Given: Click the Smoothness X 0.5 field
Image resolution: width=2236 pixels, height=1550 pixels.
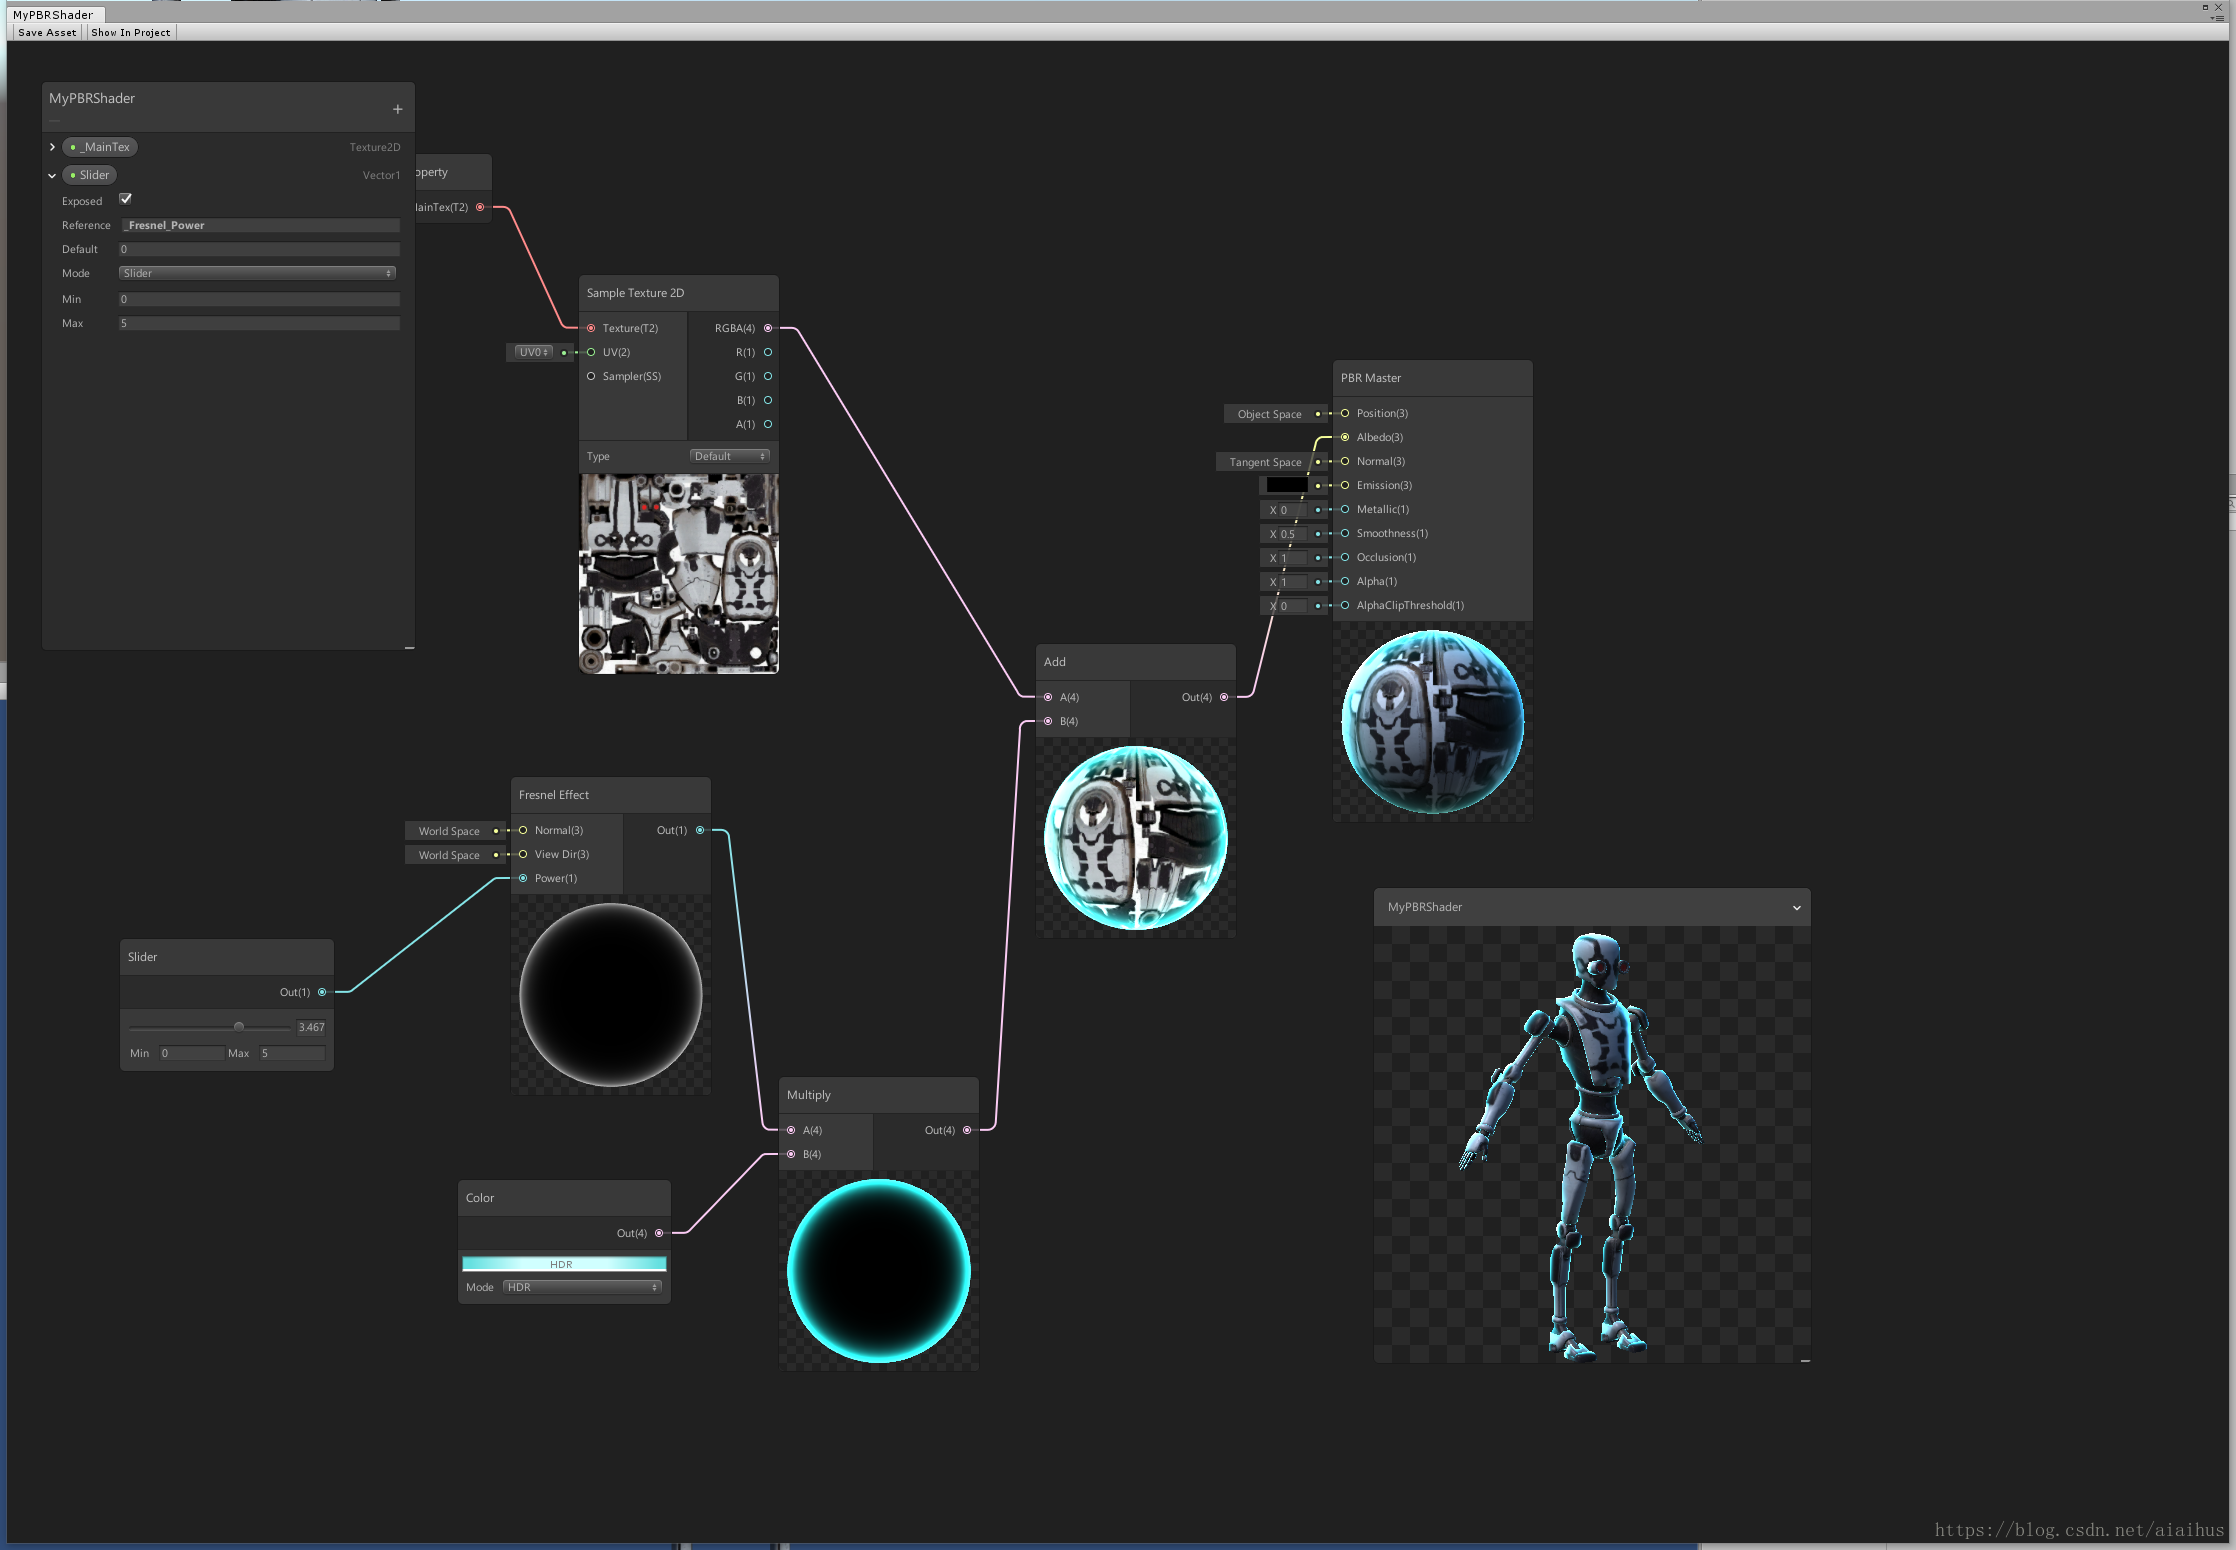Looking at the screenshot, I should point(1293,534).
